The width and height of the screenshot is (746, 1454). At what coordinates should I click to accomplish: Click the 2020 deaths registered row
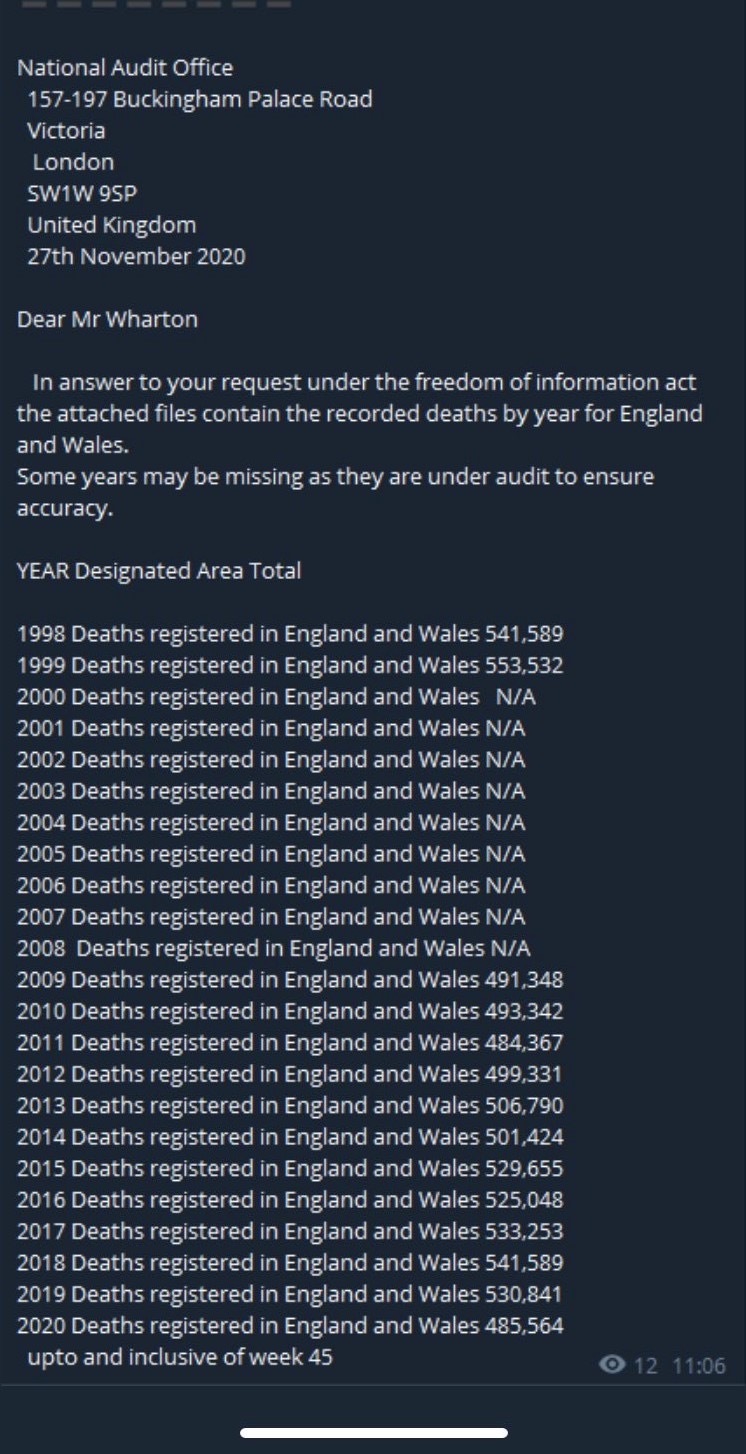click(290, 1325)
